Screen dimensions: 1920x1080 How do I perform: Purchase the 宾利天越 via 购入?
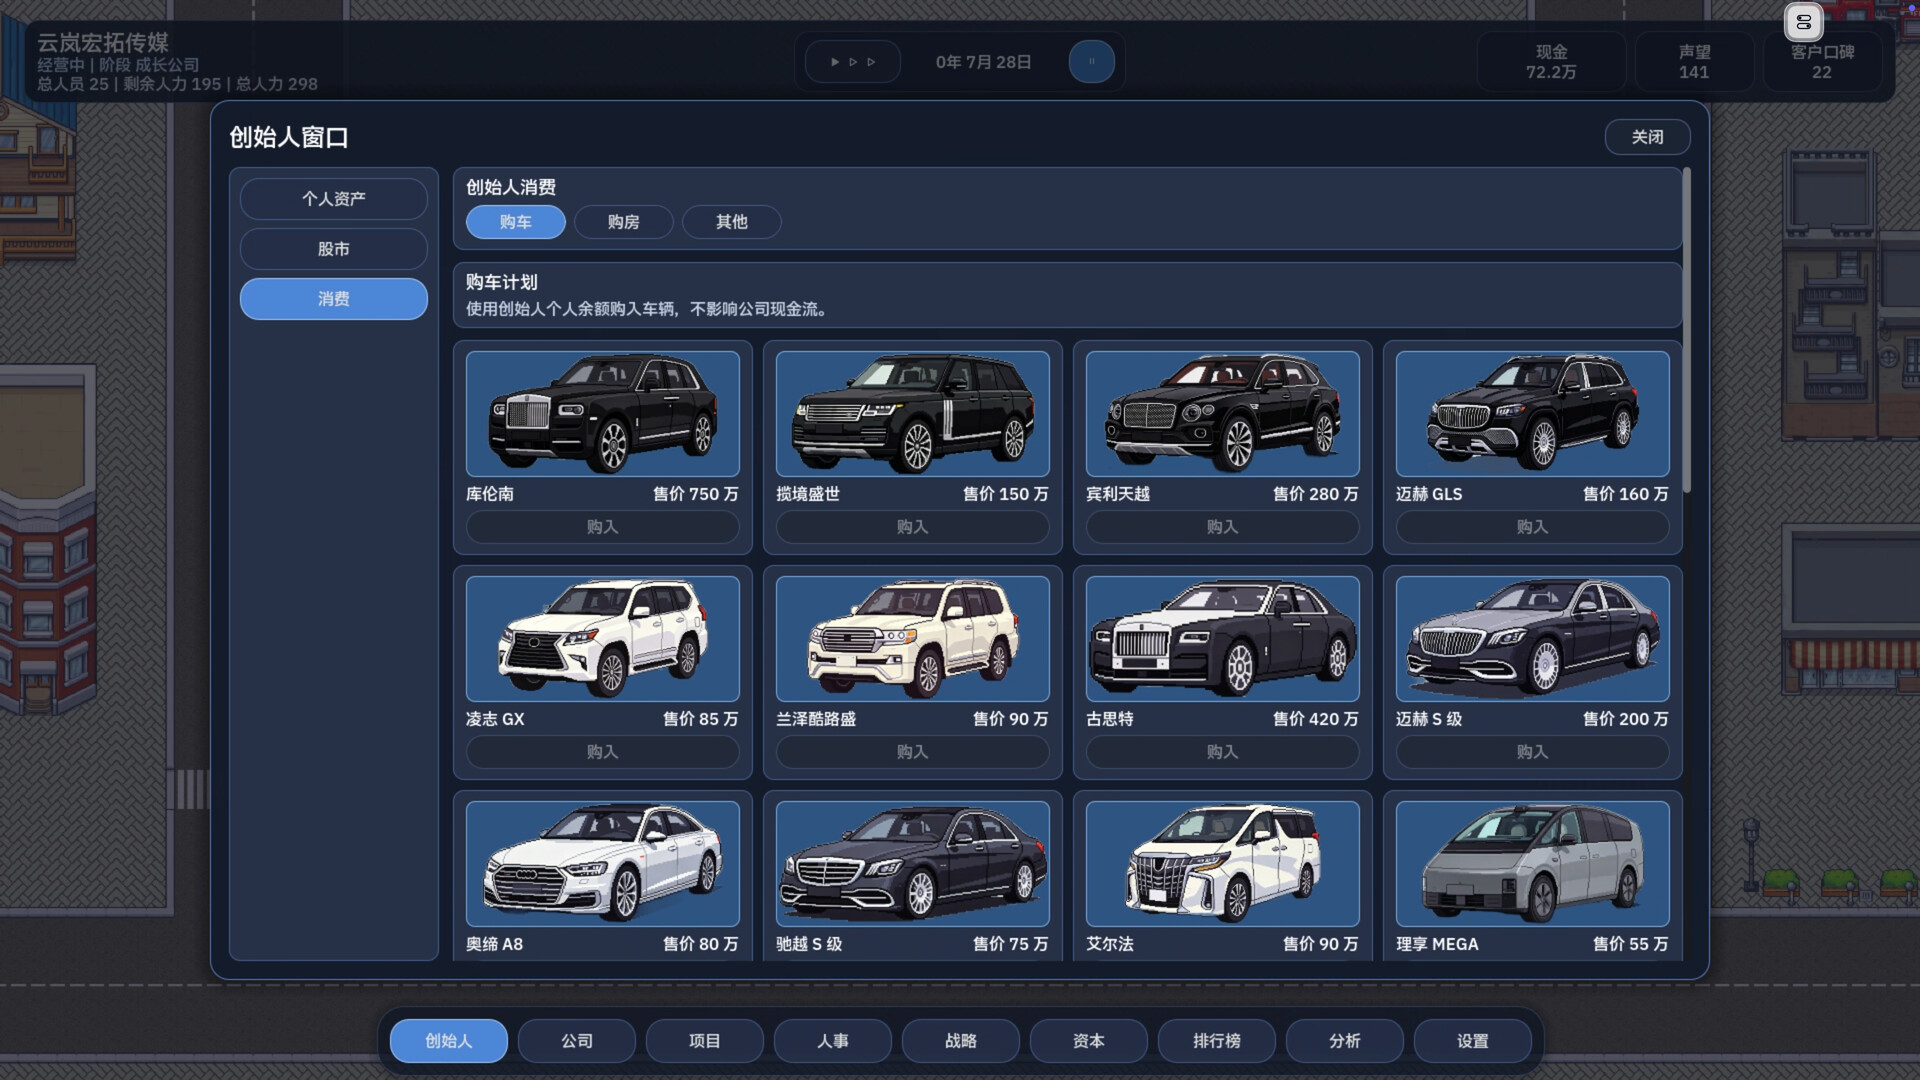click(x=1223, y=527)
